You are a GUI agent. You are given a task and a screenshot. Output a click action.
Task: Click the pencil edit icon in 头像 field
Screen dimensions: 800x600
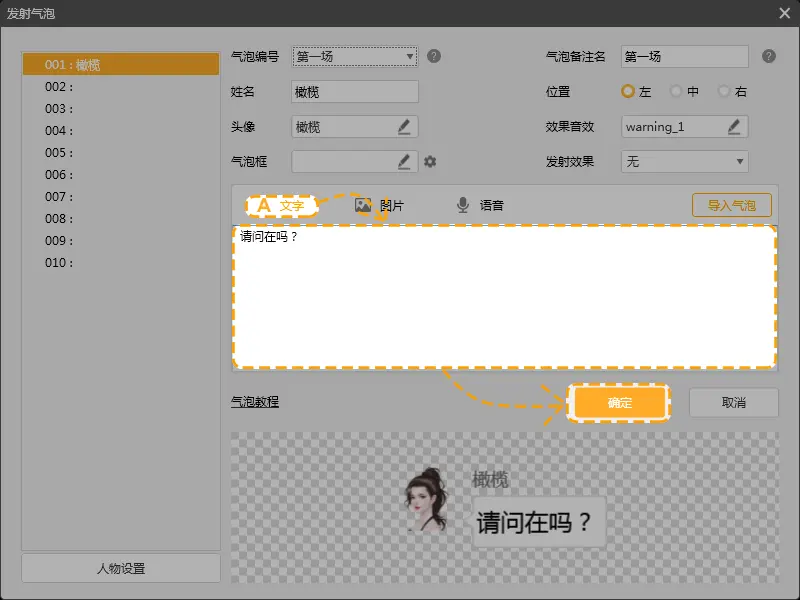click(x=404, y=127)
